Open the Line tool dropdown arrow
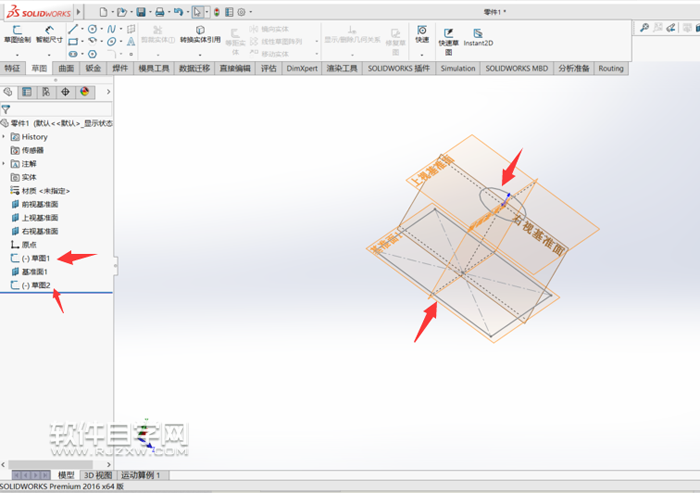 click(x=82, y=29)
